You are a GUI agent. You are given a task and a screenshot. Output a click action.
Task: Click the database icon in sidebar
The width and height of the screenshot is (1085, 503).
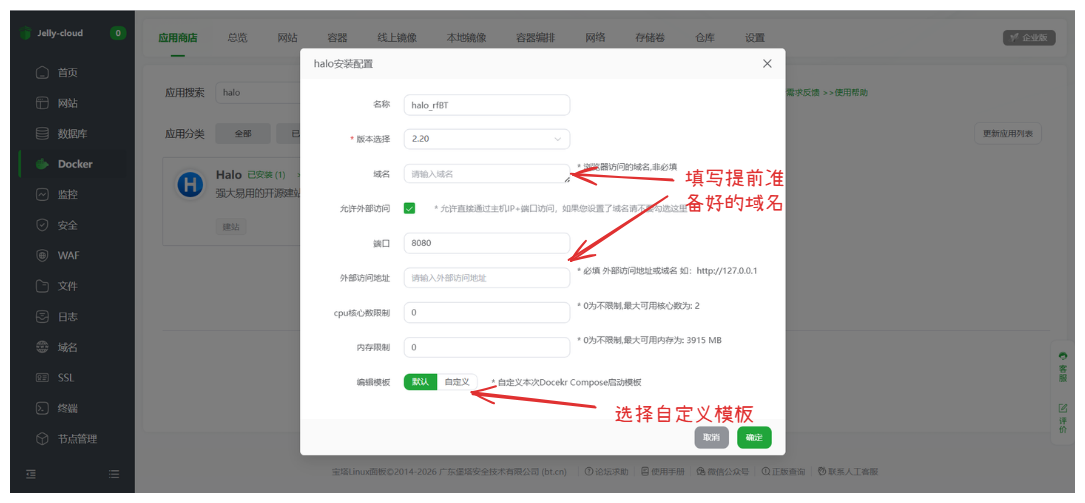tap(42, 133)
